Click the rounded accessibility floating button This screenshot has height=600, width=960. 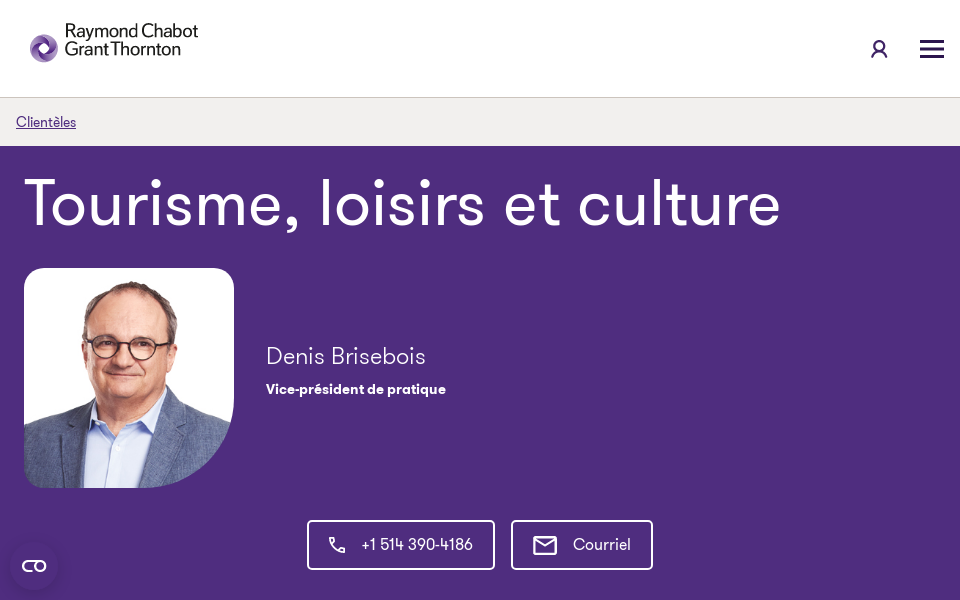(x=34, y=566)
